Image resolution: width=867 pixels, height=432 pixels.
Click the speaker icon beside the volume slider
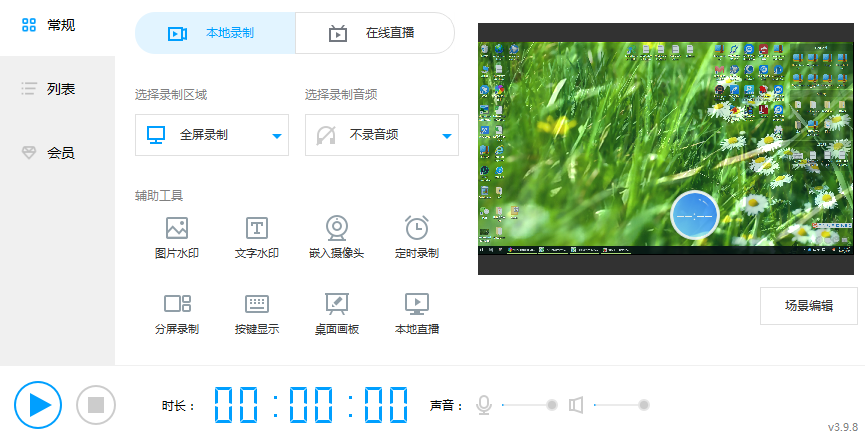tap(576, 405)
